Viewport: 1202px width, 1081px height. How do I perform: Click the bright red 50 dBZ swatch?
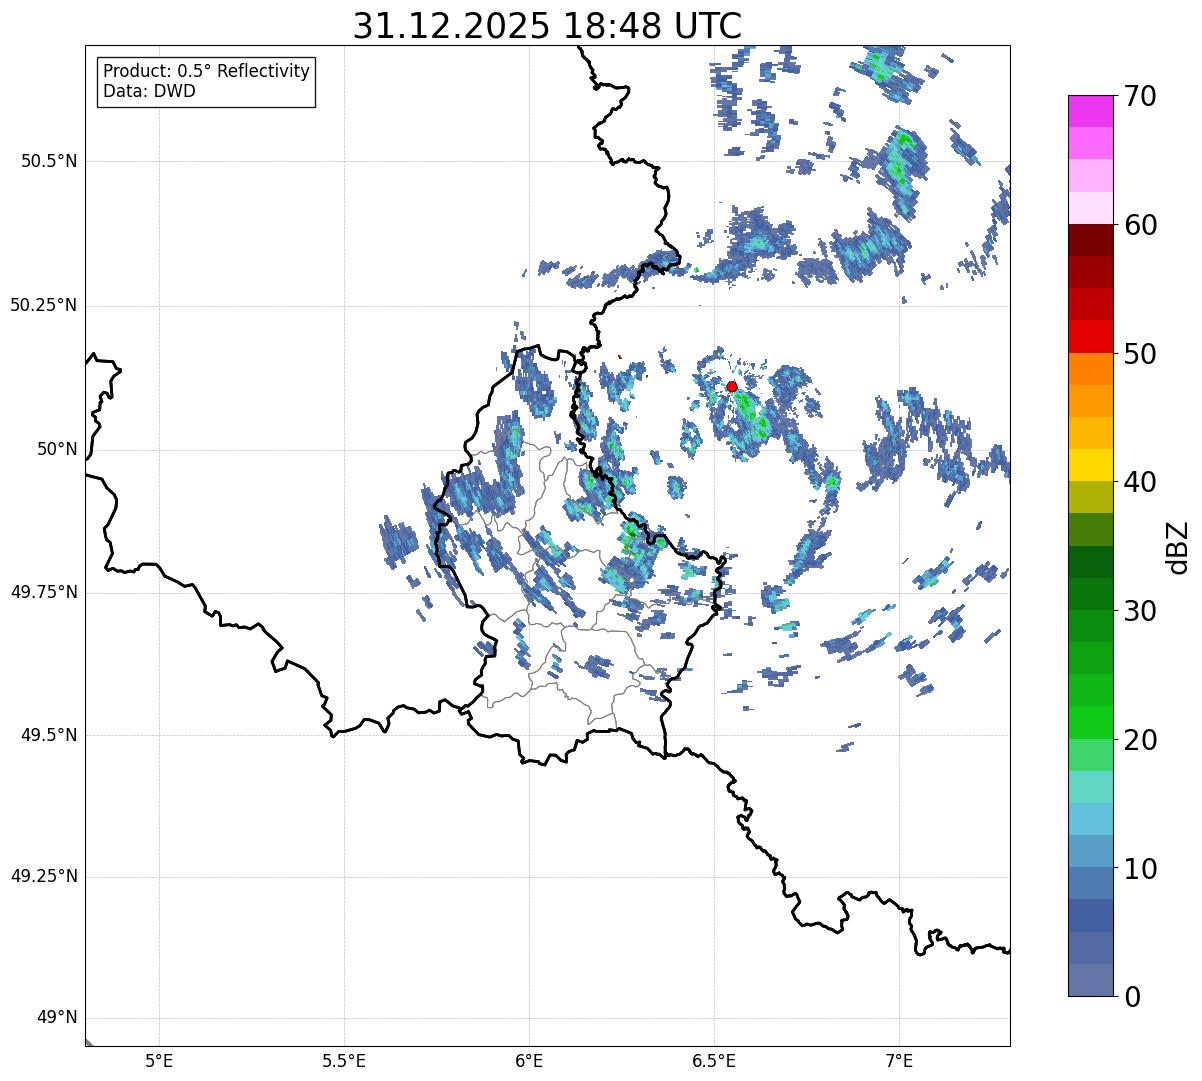coord(1091,336)
